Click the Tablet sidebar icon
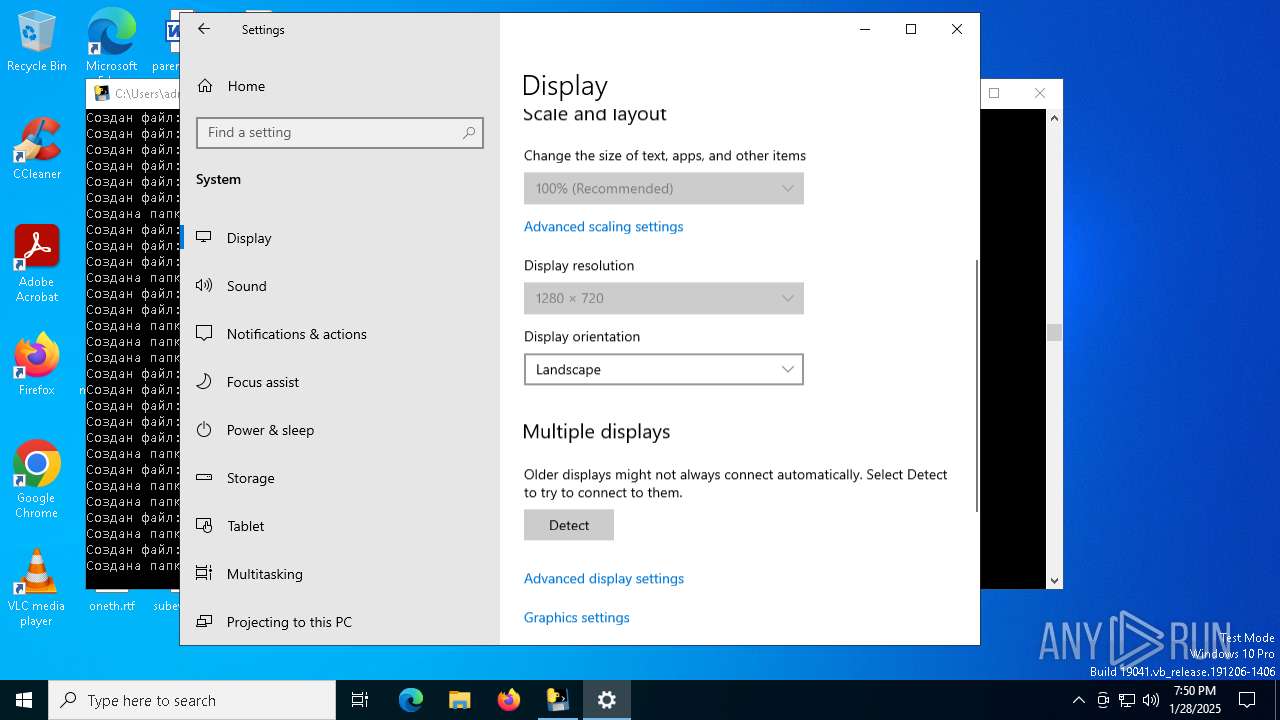The height and width of the screenshot is (720, 1280). point(204,526)
